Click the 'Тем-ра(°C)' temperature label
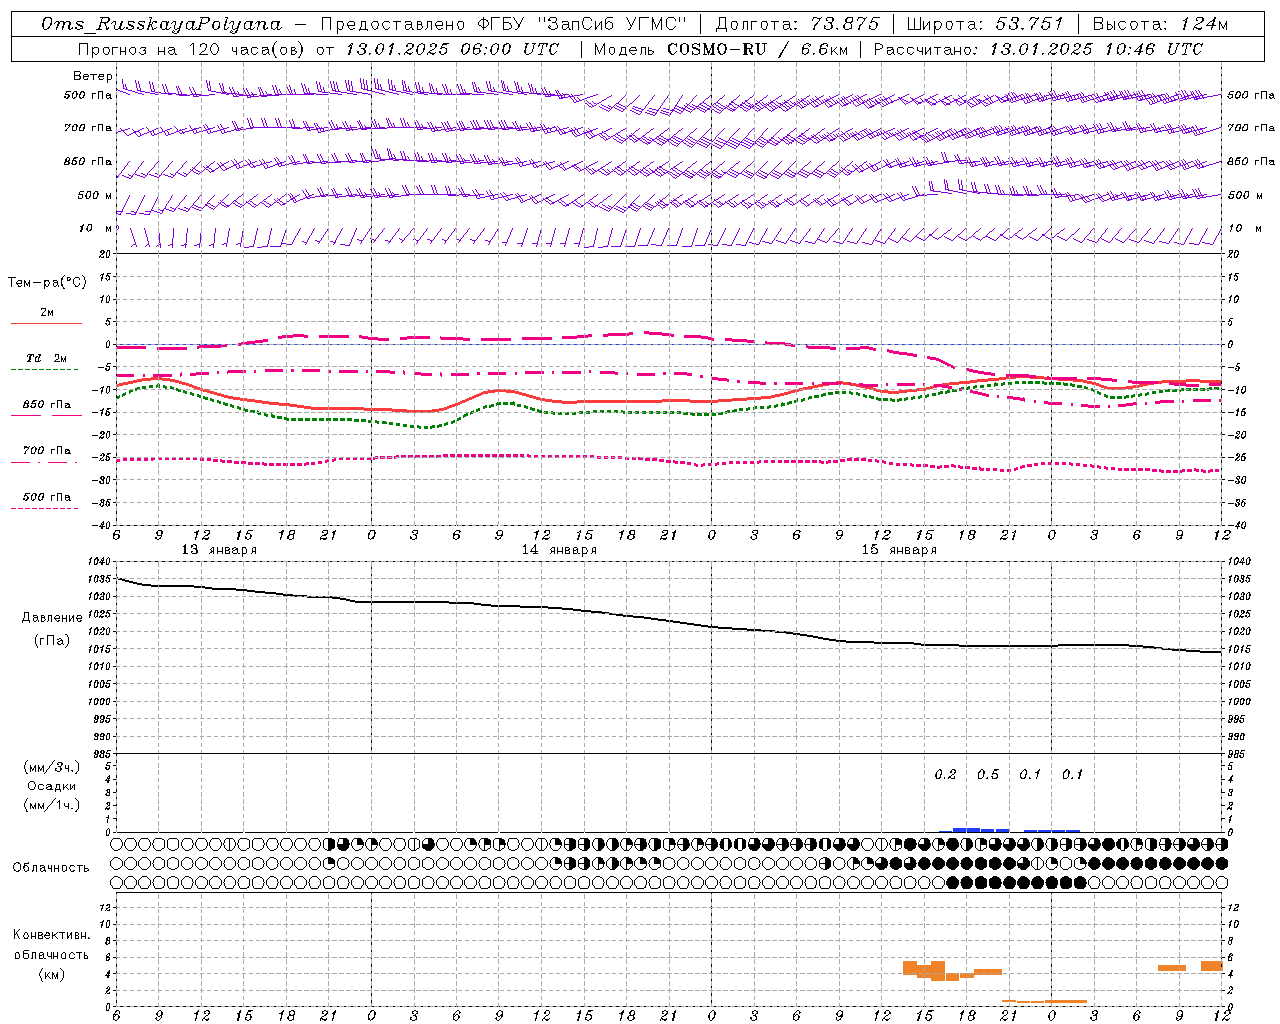Image resolution: width=1280 pixels, height=1024 pixels. click(x=47, y=283)
